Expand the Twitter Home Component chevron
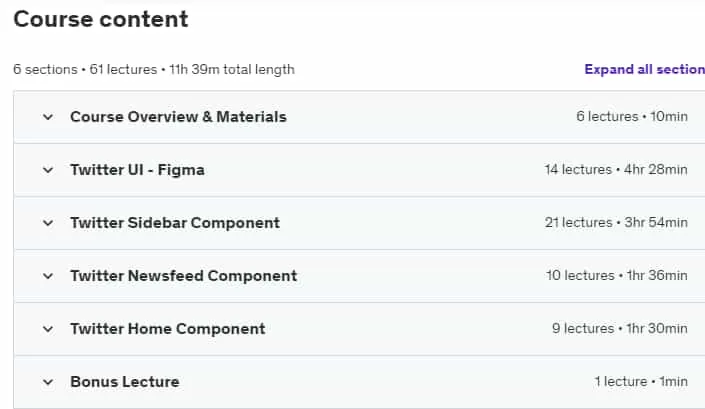 point(48,329)
